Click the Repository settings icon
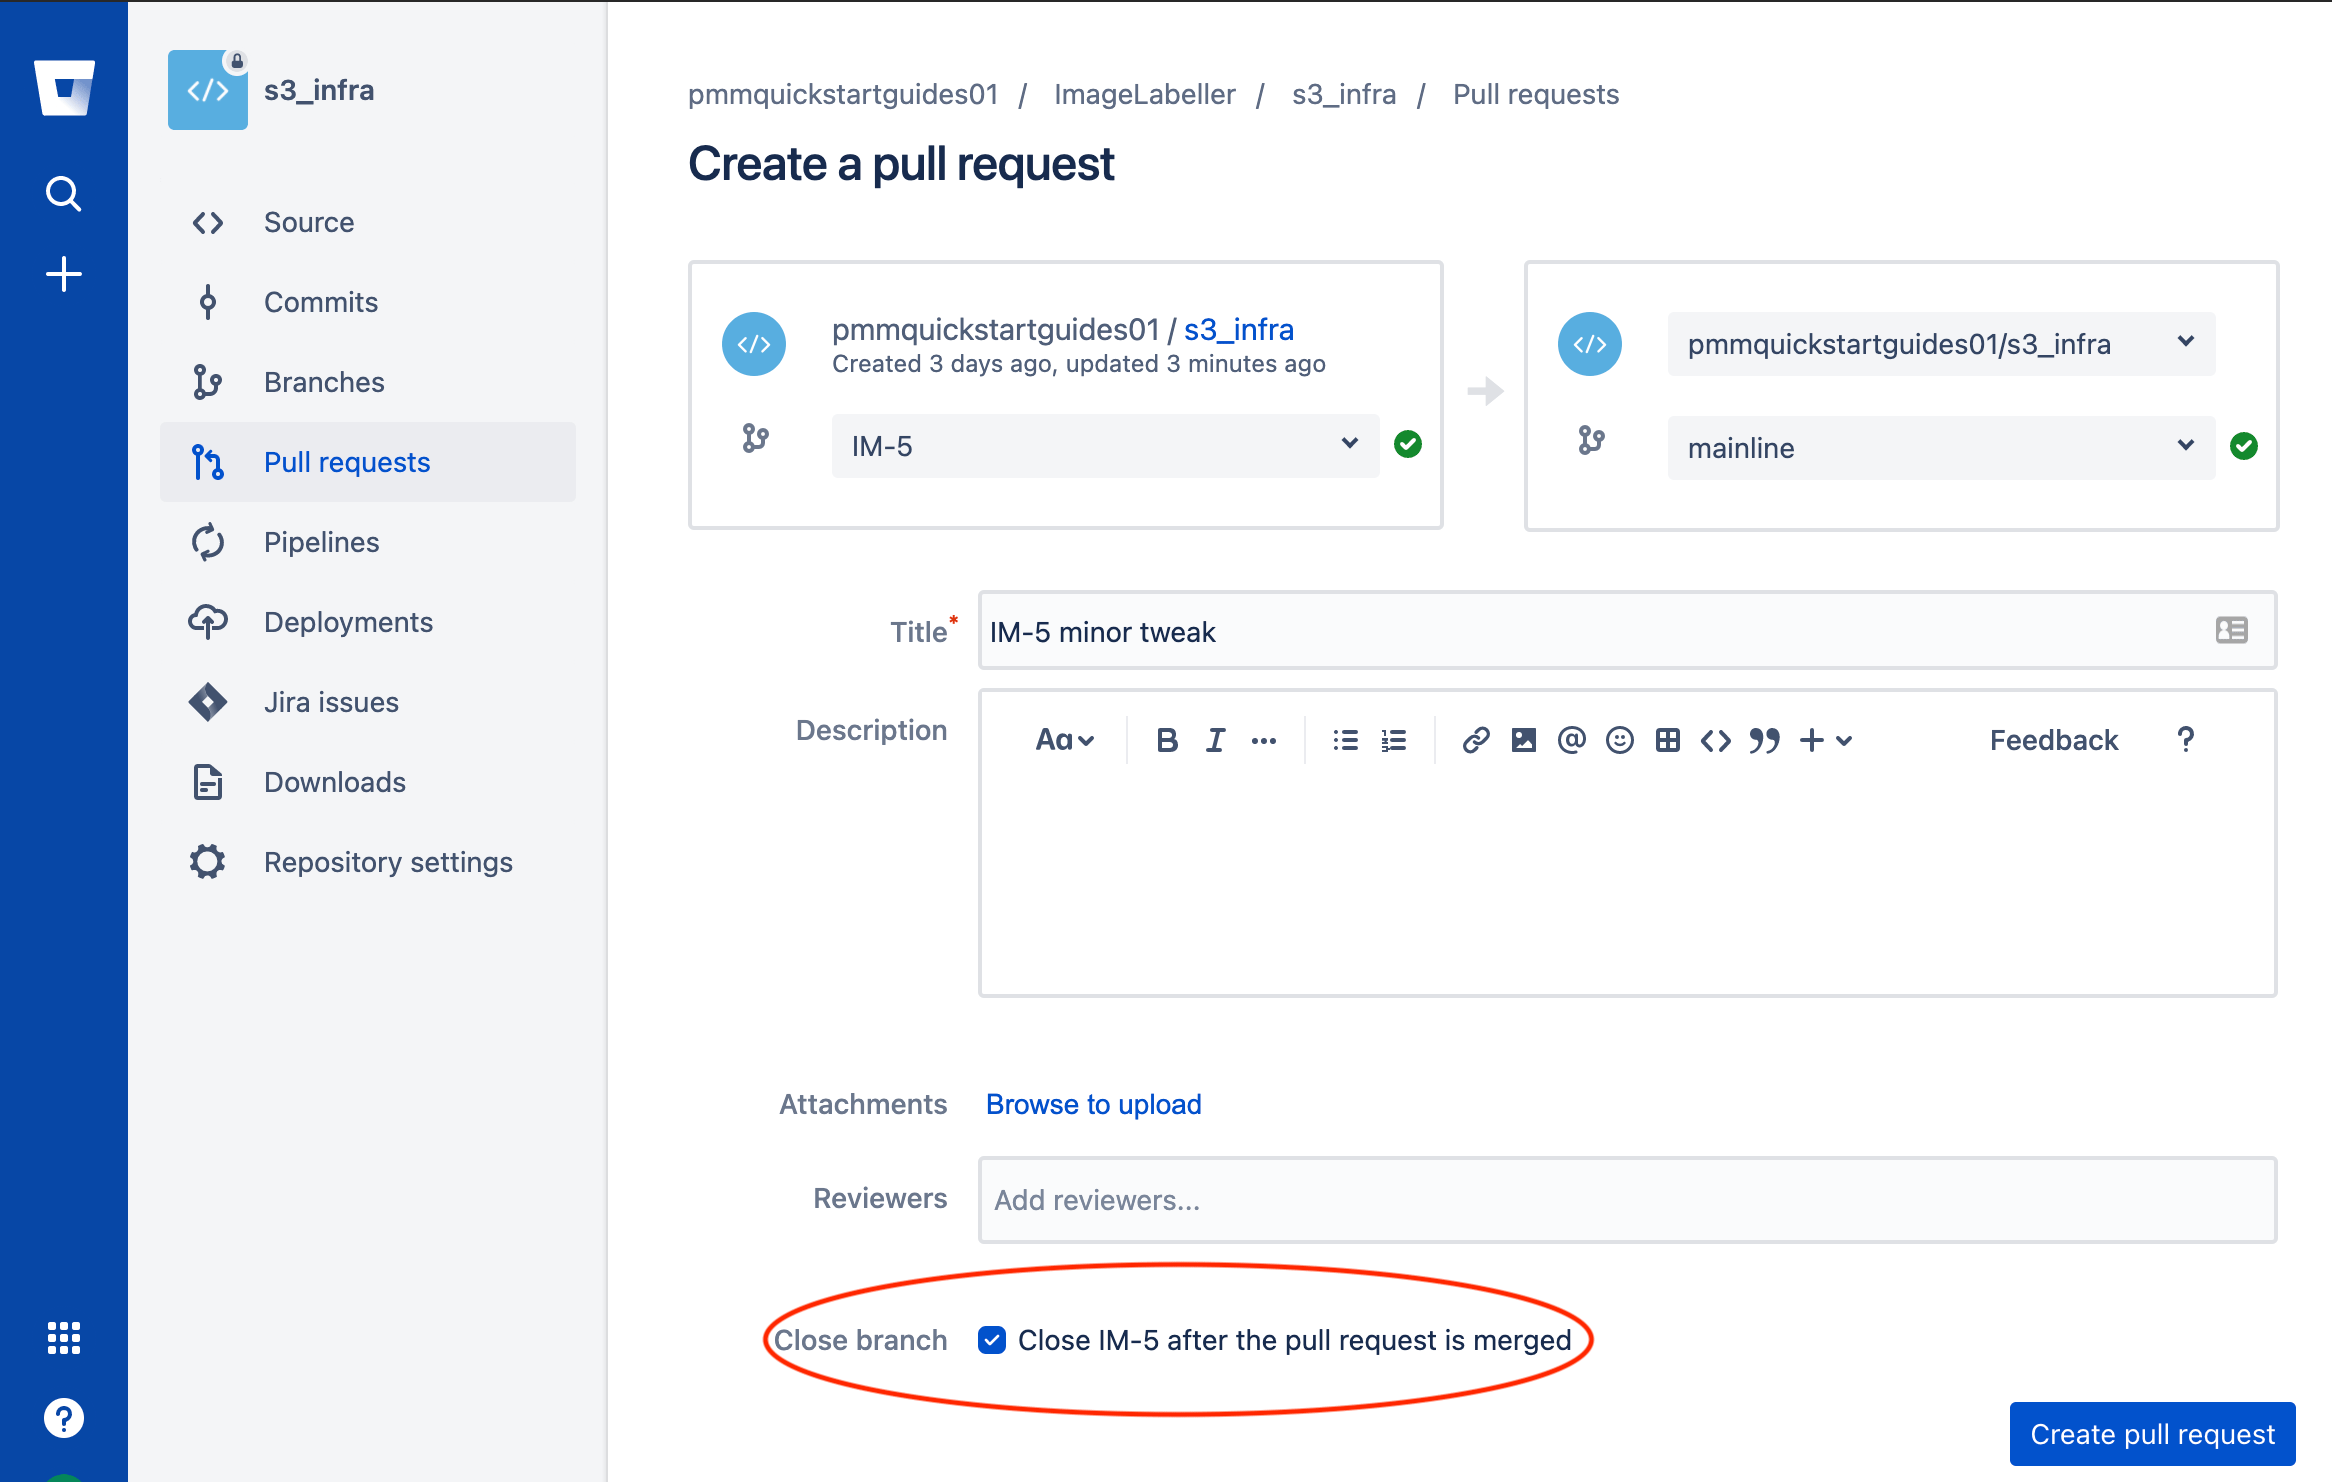Image resolution: width=2332 pixels, height=1482 pixels. coord(207,862)
